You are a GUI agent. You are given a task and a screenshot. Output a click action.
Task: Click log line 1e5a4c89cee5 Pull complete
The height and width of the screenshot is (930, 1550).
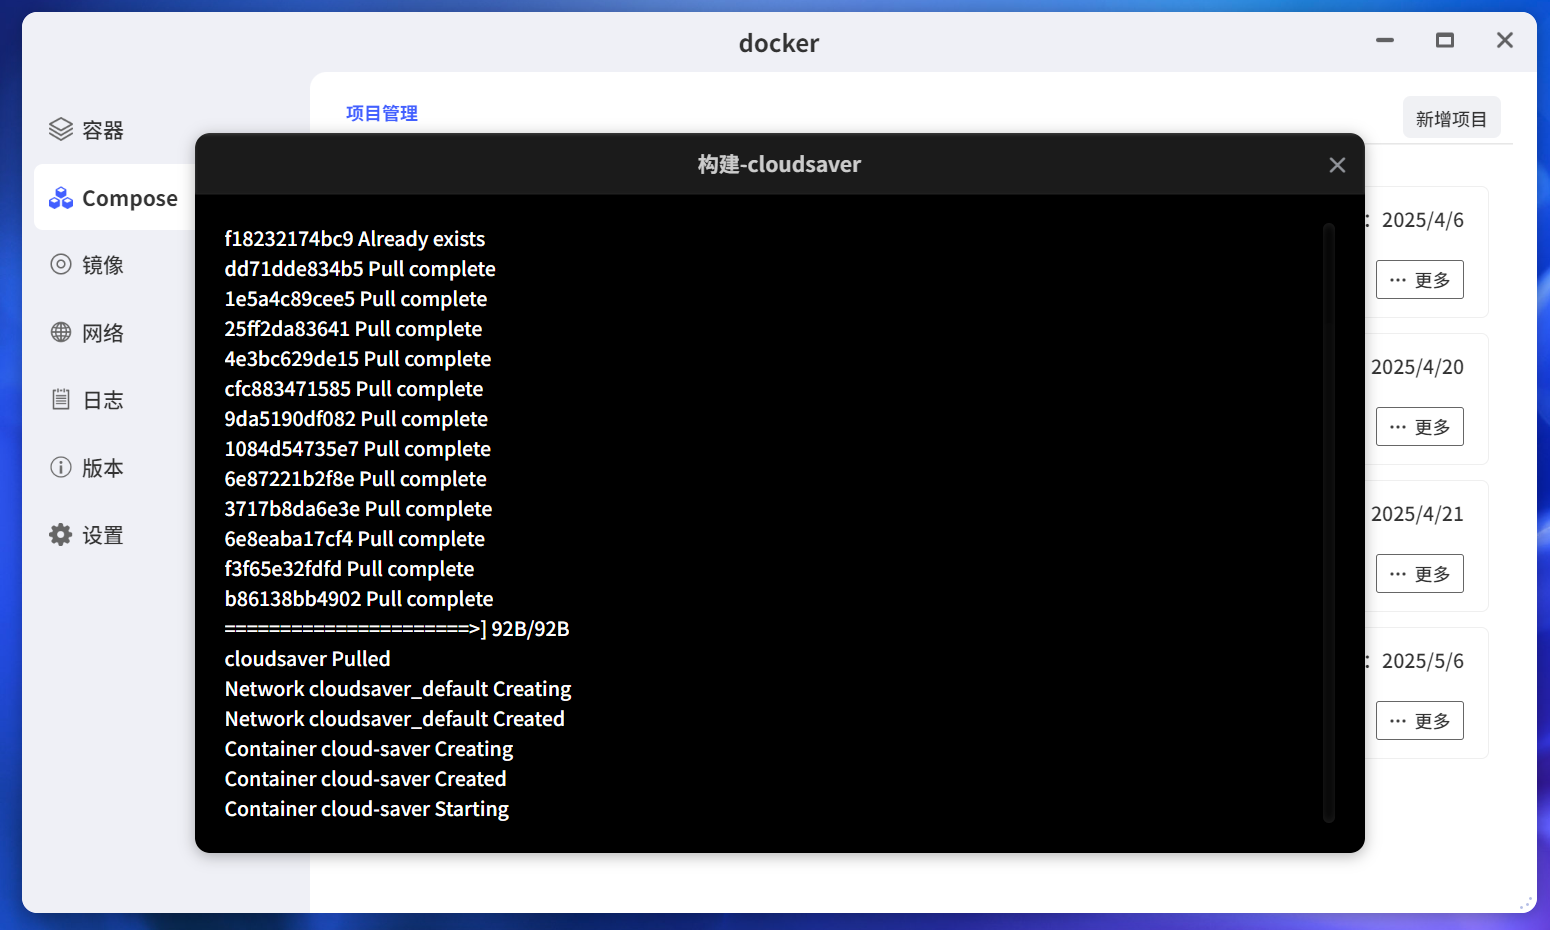coord(356,299)
